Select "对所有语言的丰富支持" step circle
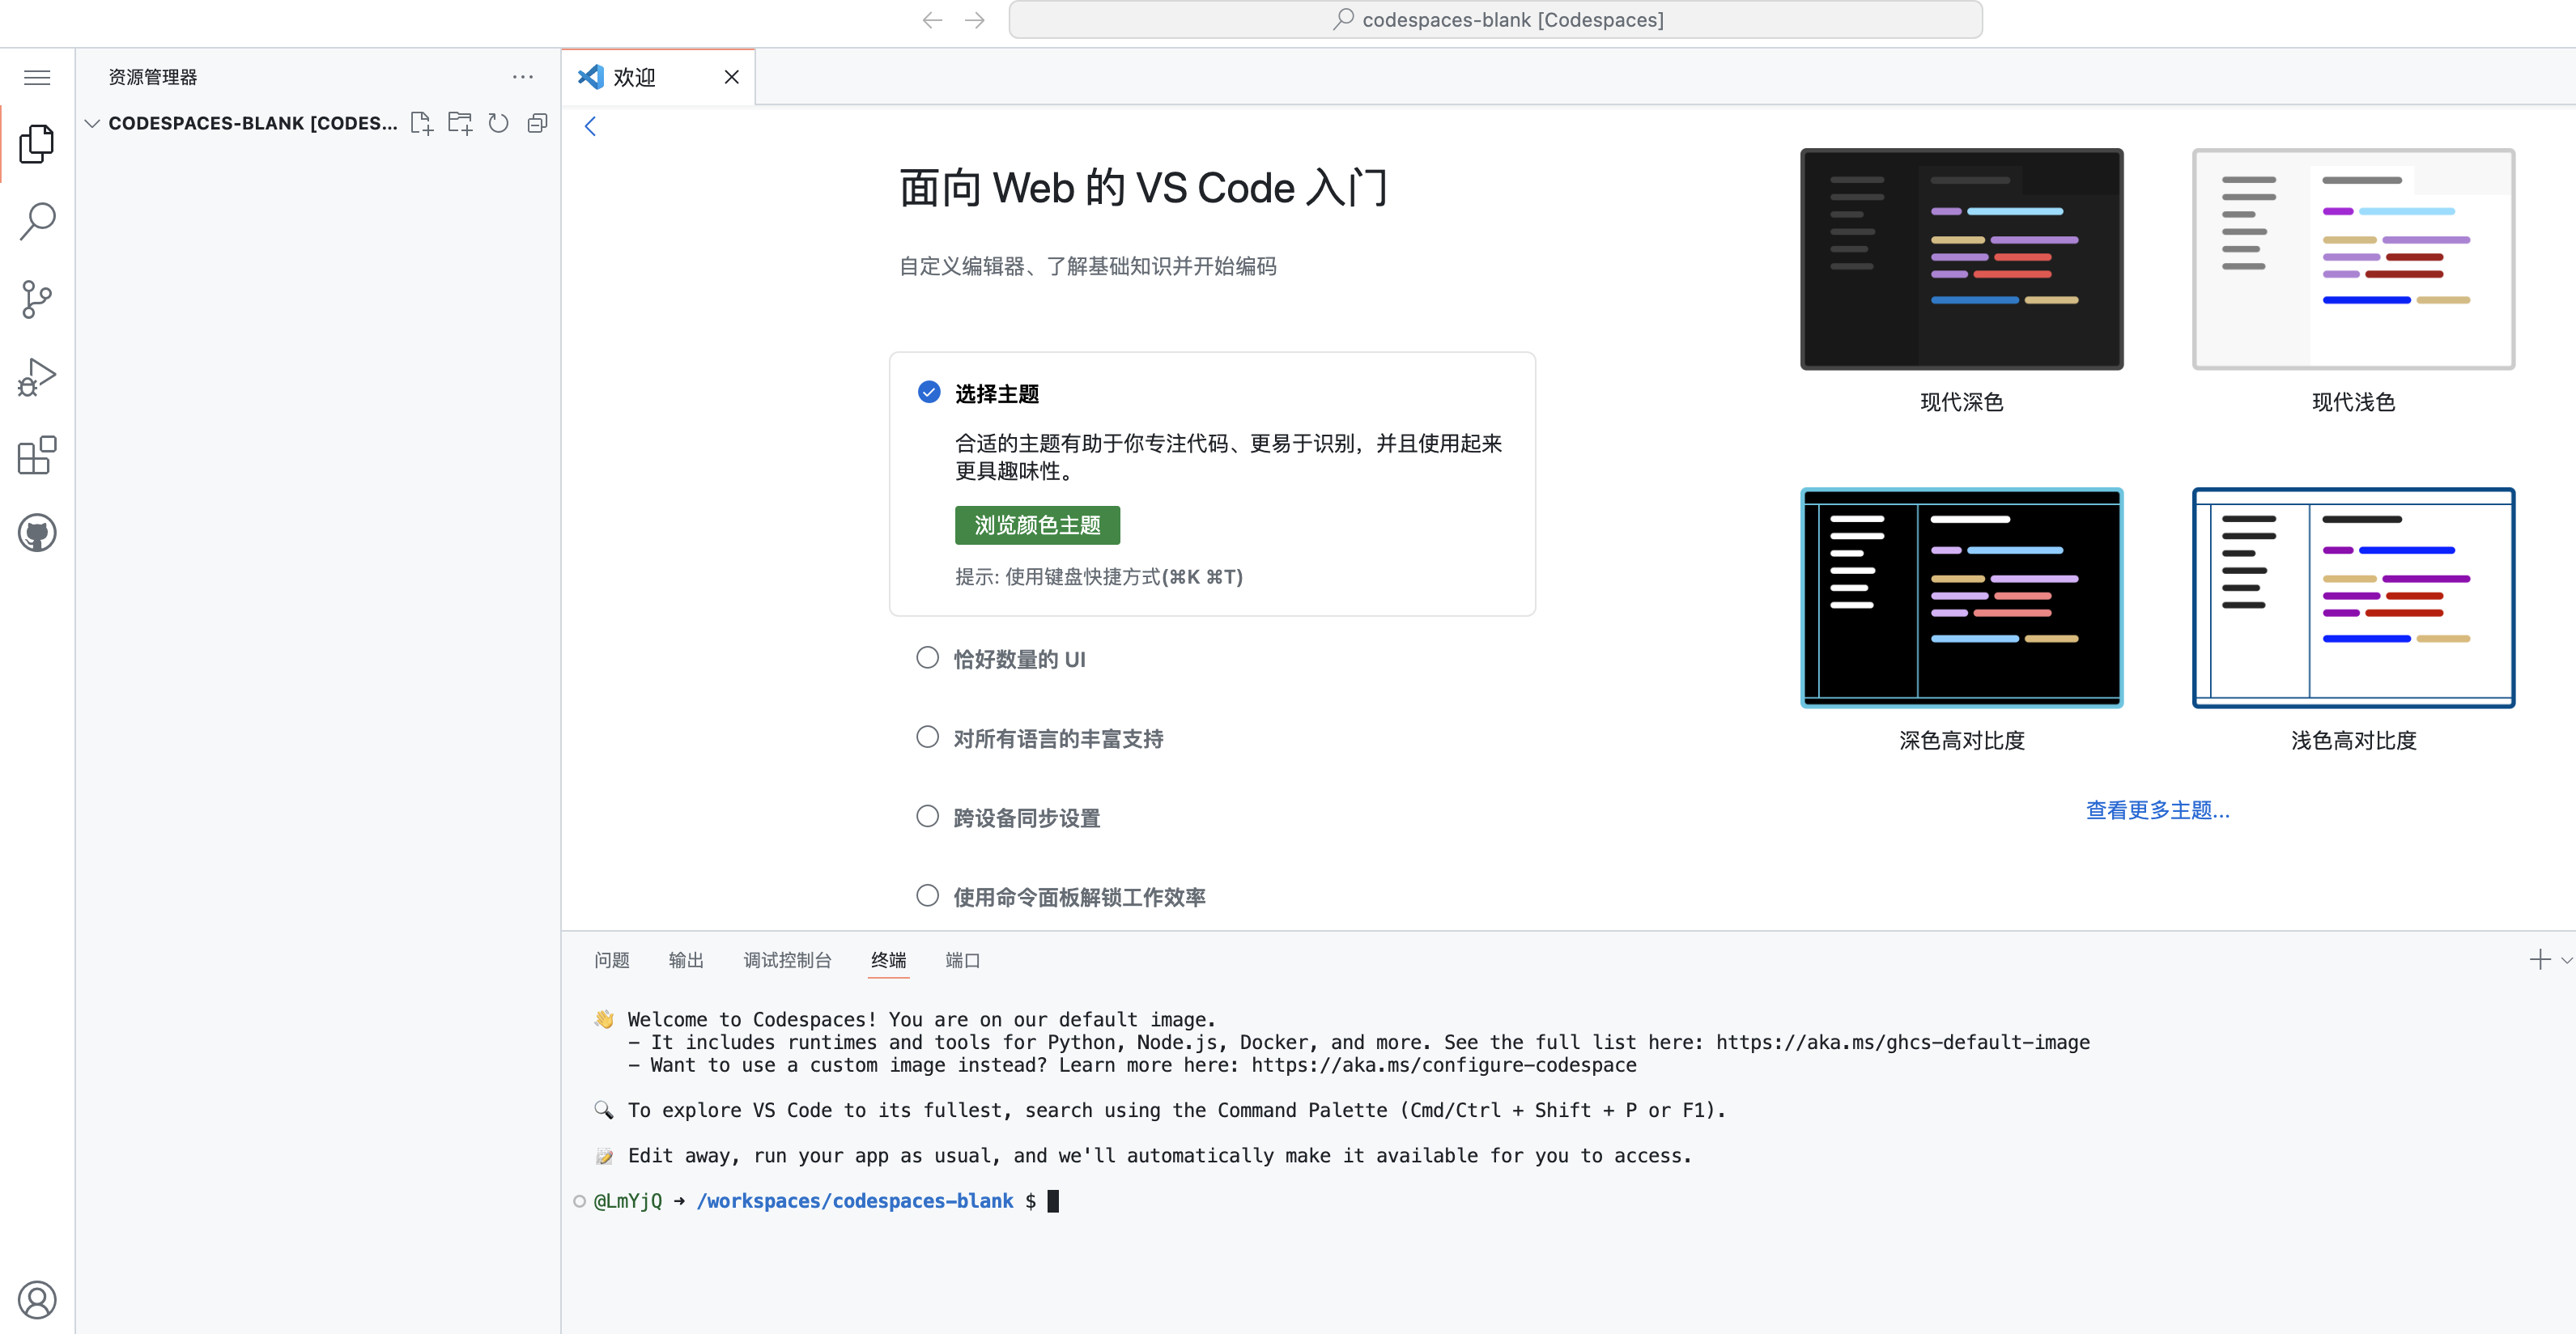This screenshot has width=2576, height=1334. click(x=927, y=737)
